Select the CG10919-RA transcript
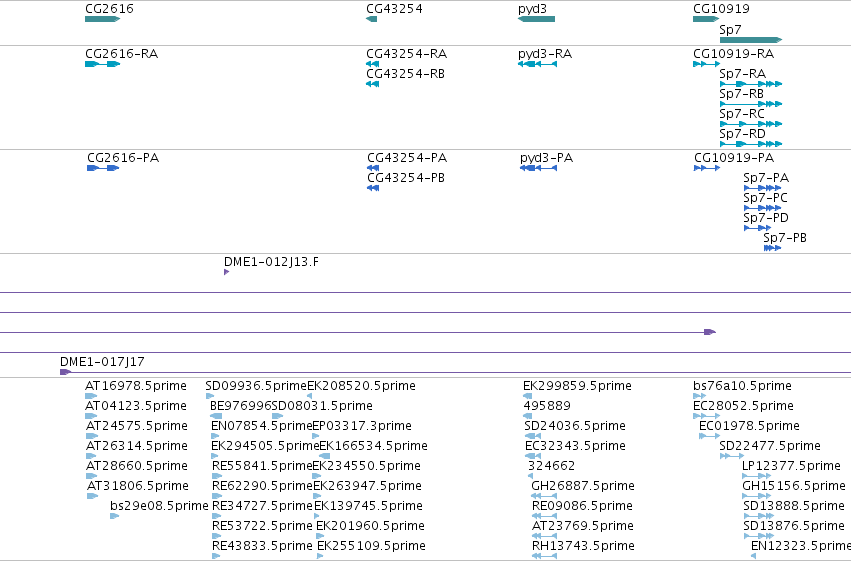851x561 pixels. [707, 64]
